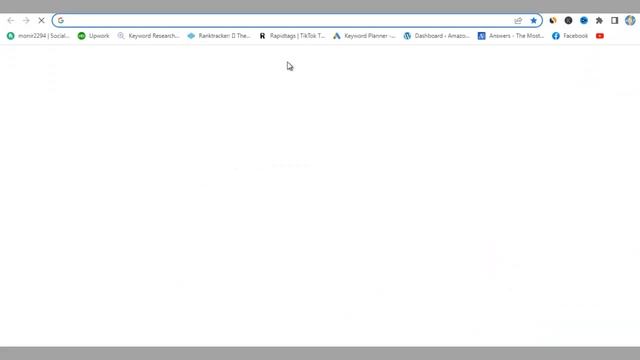Open the YouTube bookmark icon
This screenshot has width=640, height=360.
[x=600, y=36]
